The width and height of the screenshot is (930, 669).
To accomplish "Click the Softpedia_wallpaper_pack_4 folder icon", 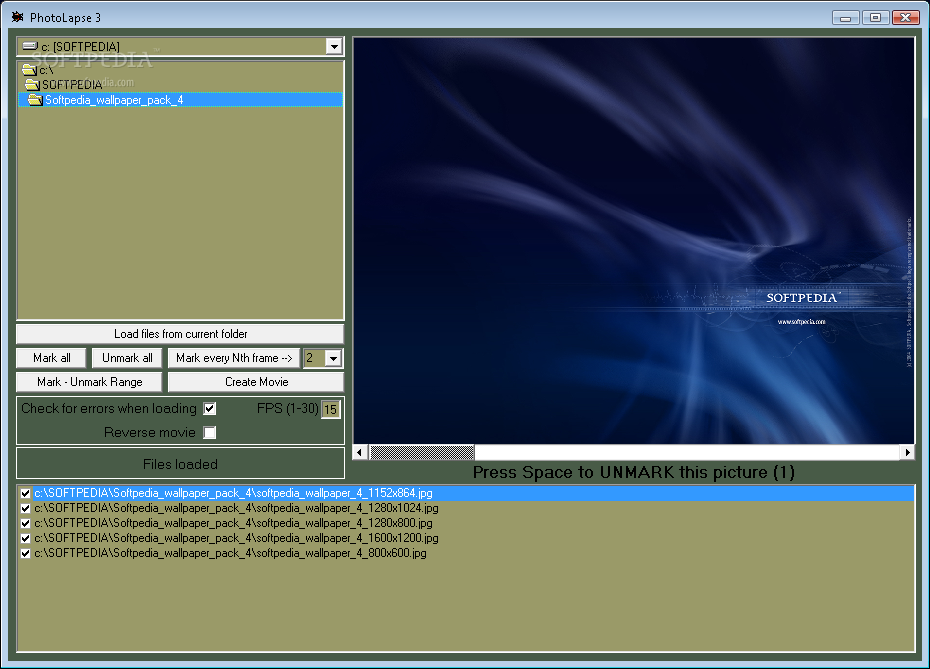I will 36,100.
